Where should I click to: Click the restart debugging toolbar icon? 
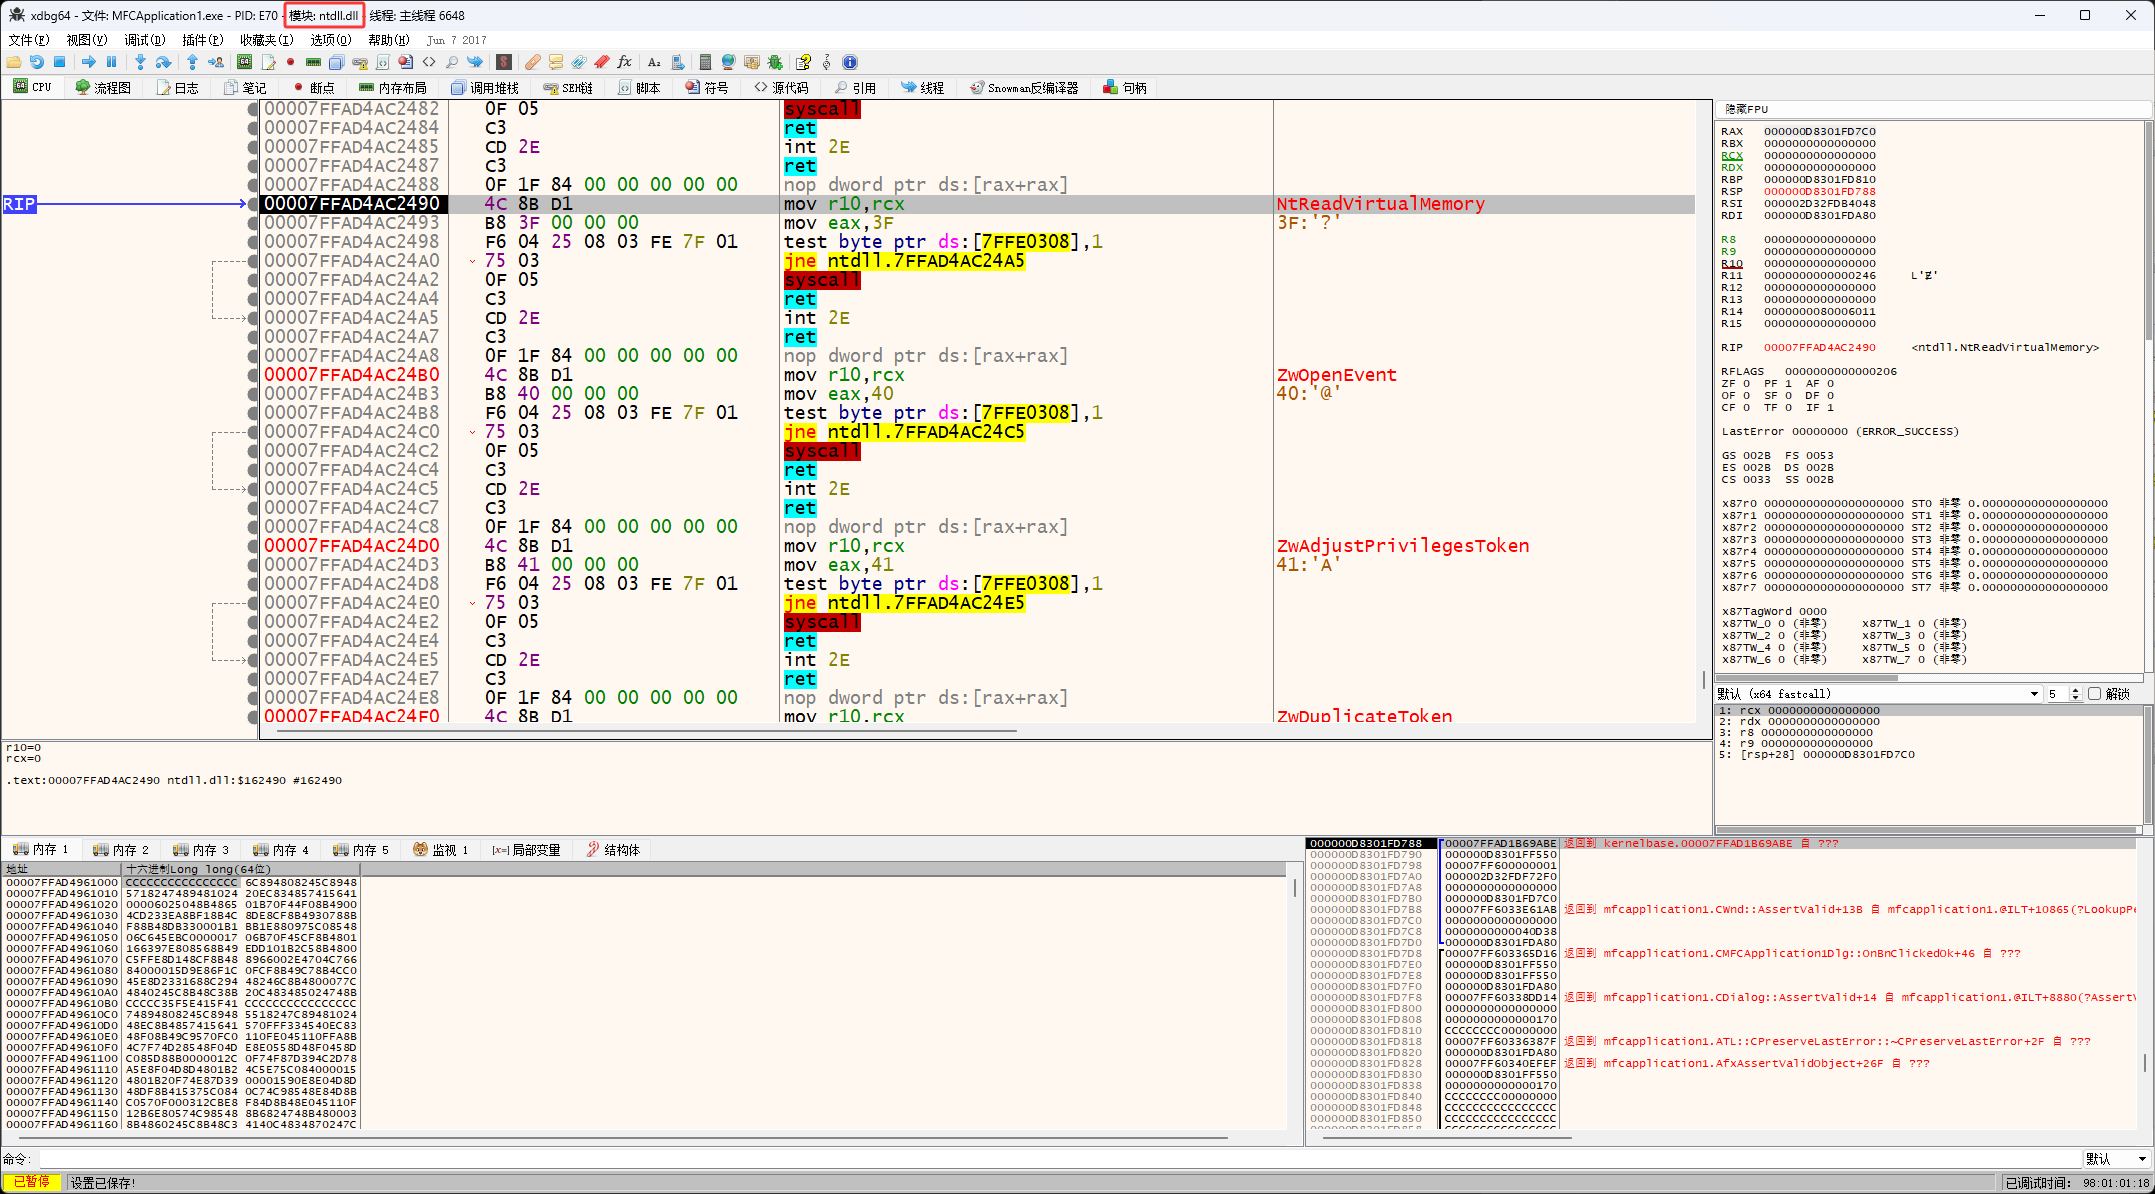click(x=36, y=62)
